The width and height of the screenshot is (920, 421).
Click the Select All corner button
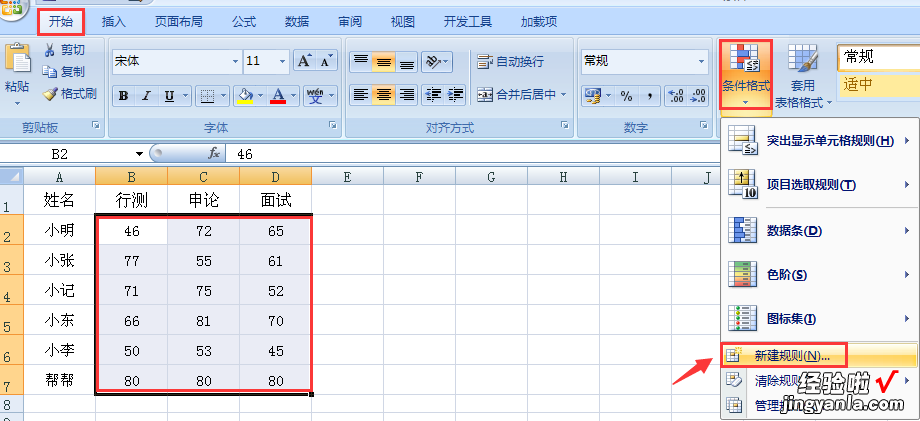pyautogui.click(x=12, y=176)
